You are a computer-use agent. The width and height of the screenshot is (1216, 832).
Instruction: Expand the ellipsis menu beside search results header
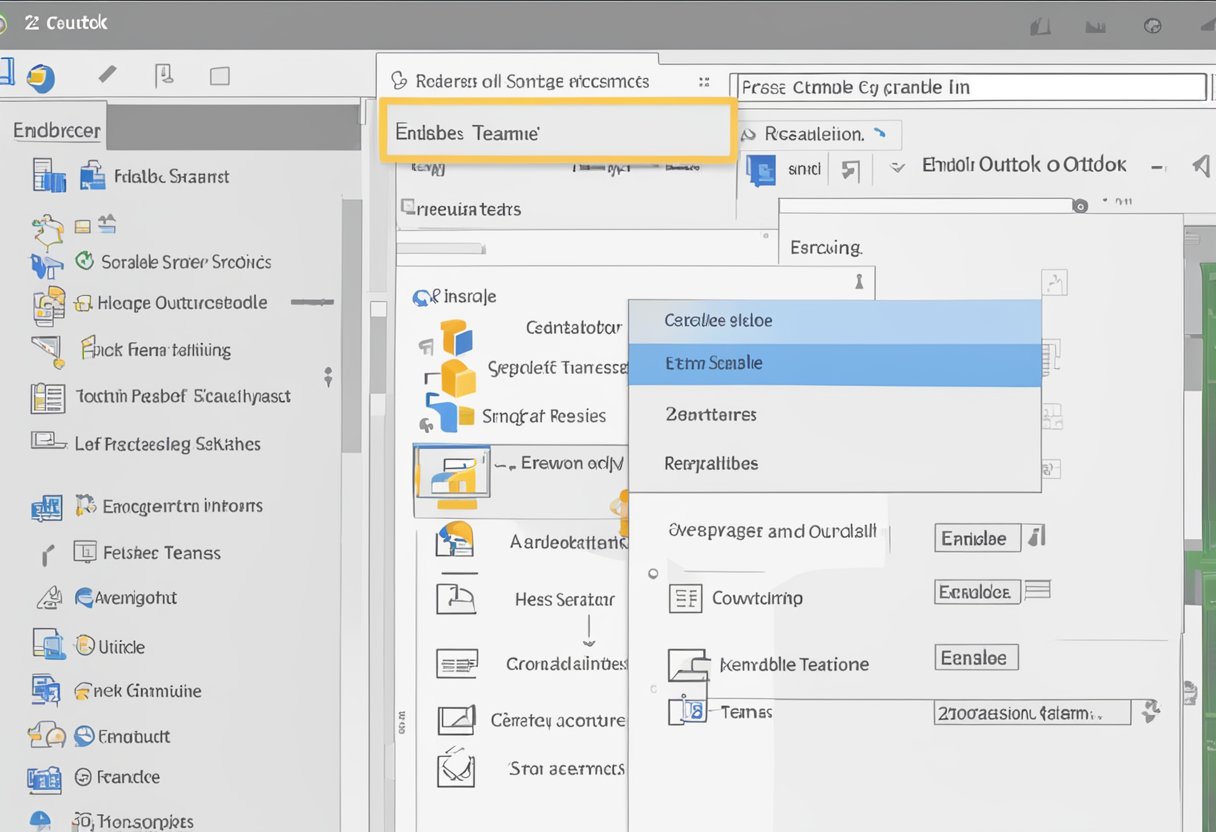703,81
